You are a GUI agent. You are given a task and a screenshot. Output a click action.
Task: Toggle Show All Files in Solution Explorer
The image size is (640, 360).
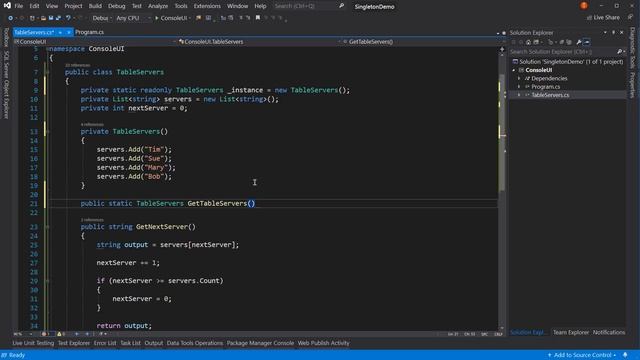[569, 42]
